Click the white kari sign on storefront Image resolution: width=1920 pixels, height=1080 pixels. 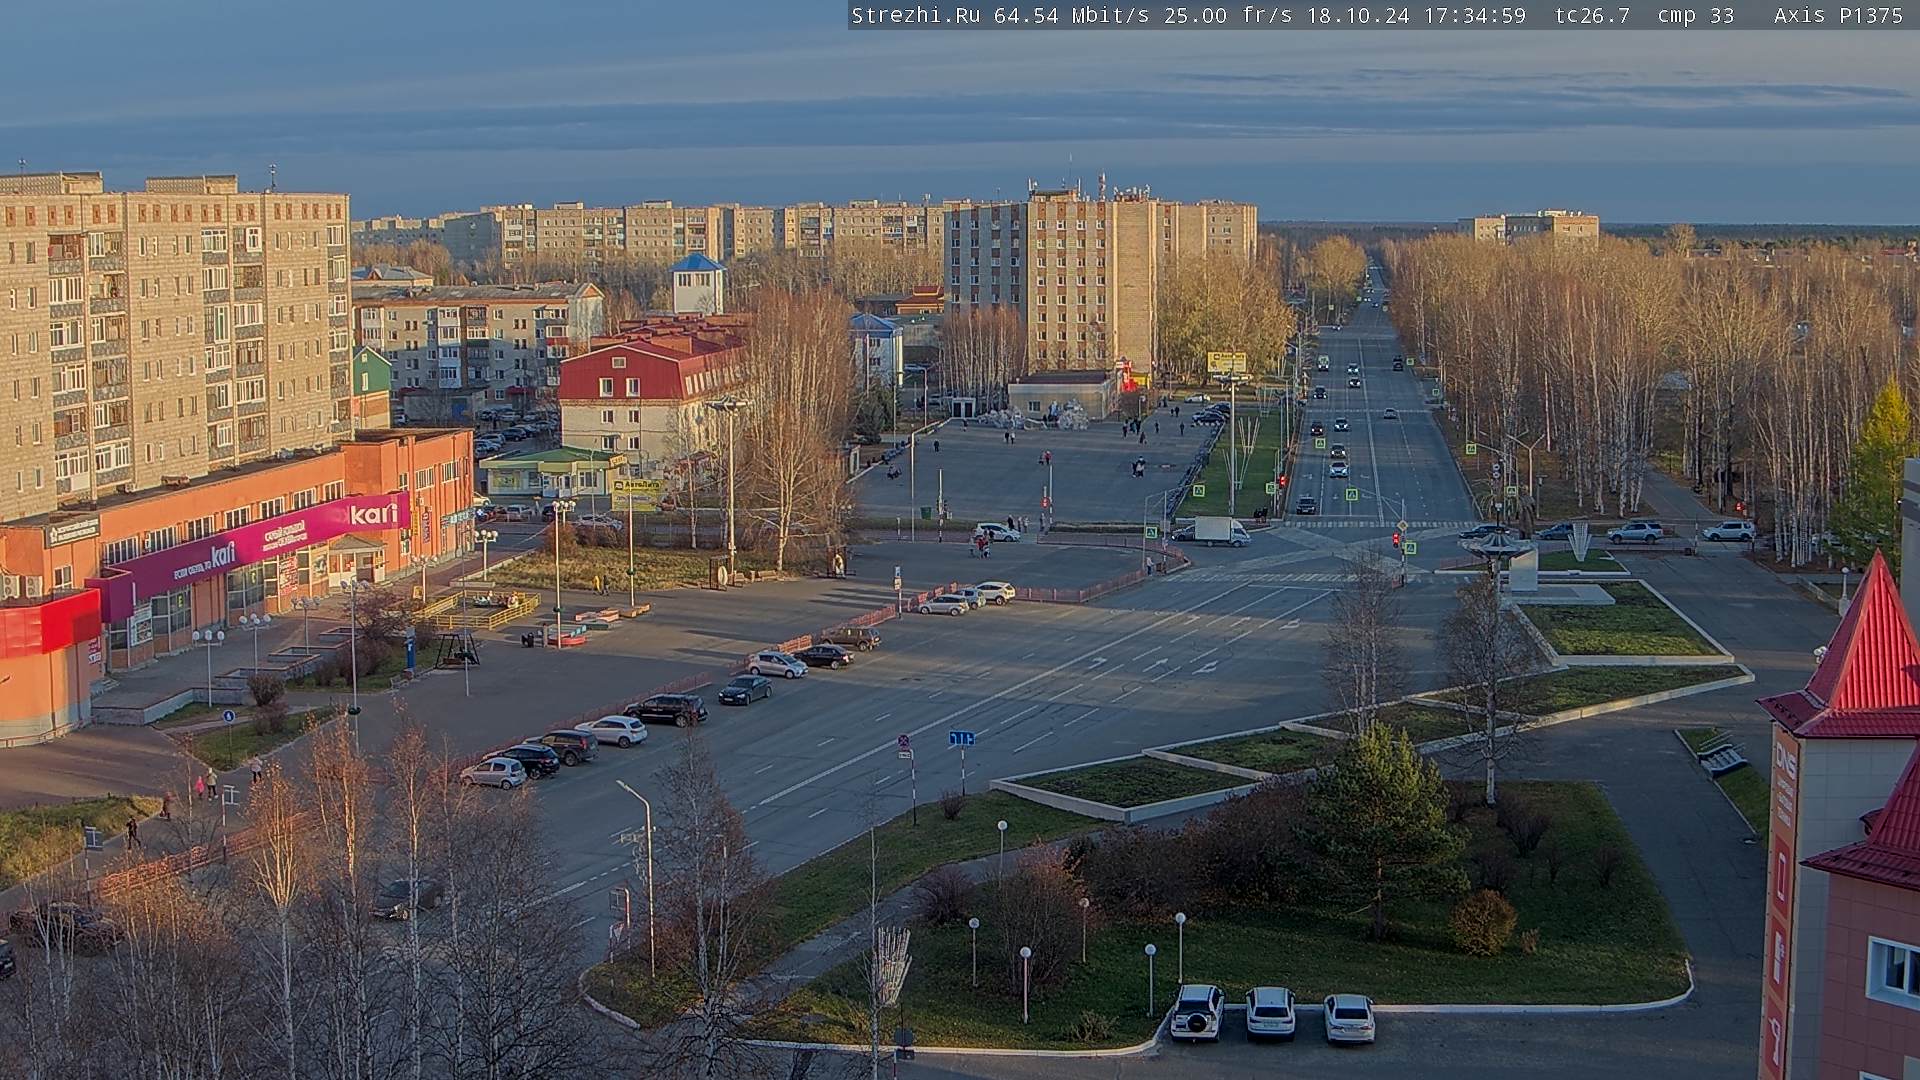(x=374, y=514)
